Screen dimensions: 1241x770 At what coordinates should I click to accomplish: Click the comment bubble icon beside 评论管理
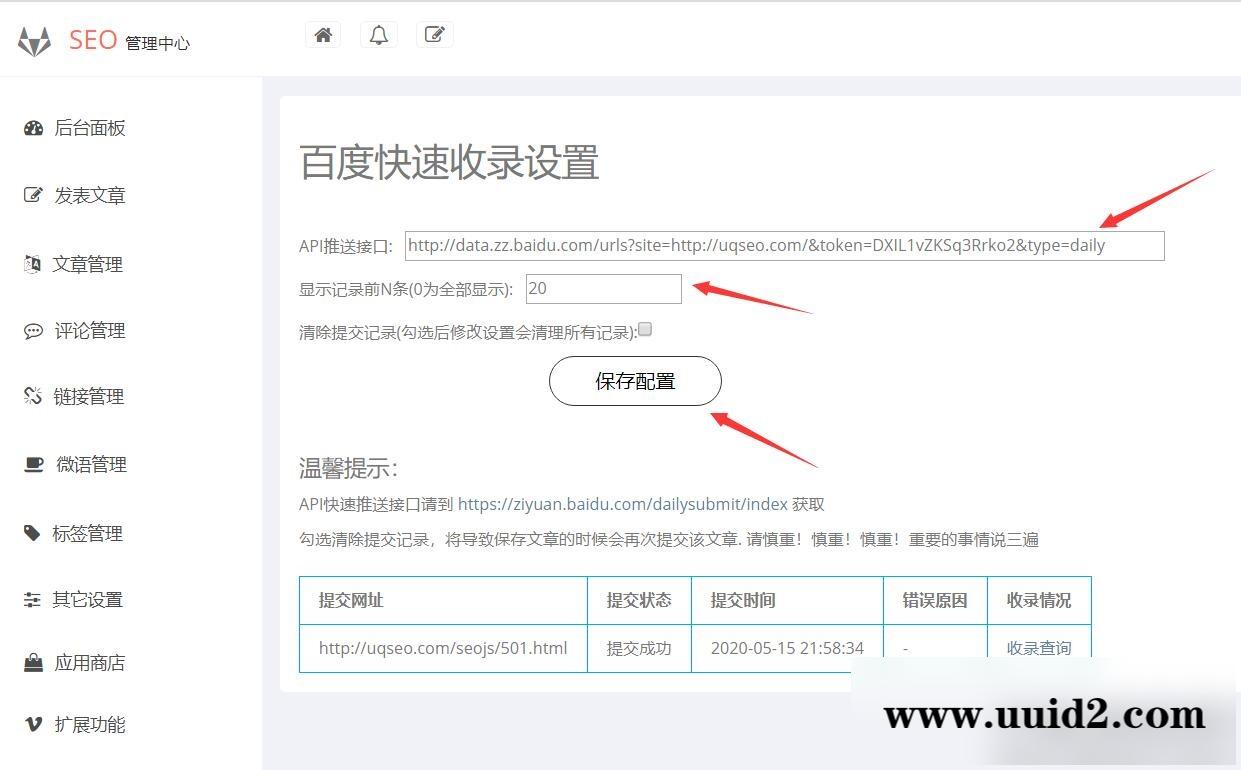tap(32, 331)
